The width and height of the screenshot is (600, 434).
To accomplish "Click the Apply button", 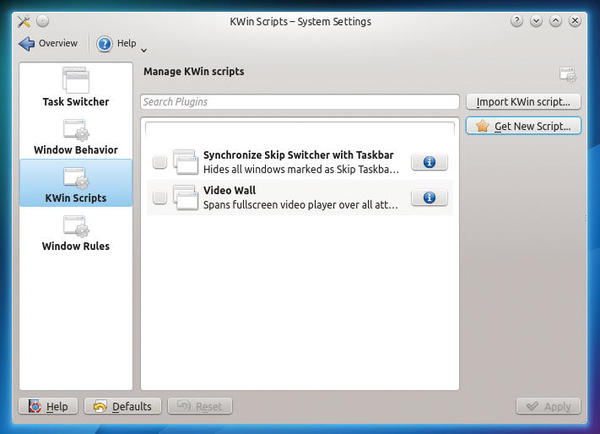I will point(548,406).
